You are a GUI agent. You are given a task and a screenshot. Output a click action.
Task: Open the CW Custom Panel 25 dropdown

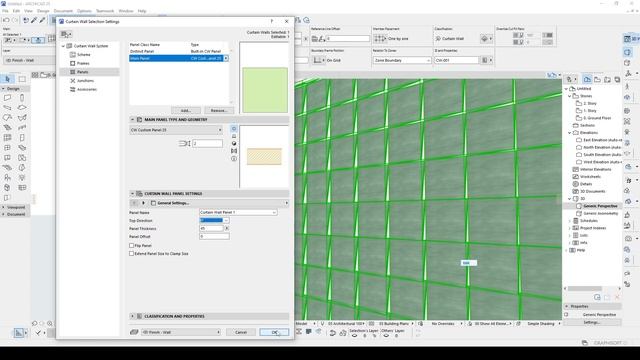click(176, 130)
